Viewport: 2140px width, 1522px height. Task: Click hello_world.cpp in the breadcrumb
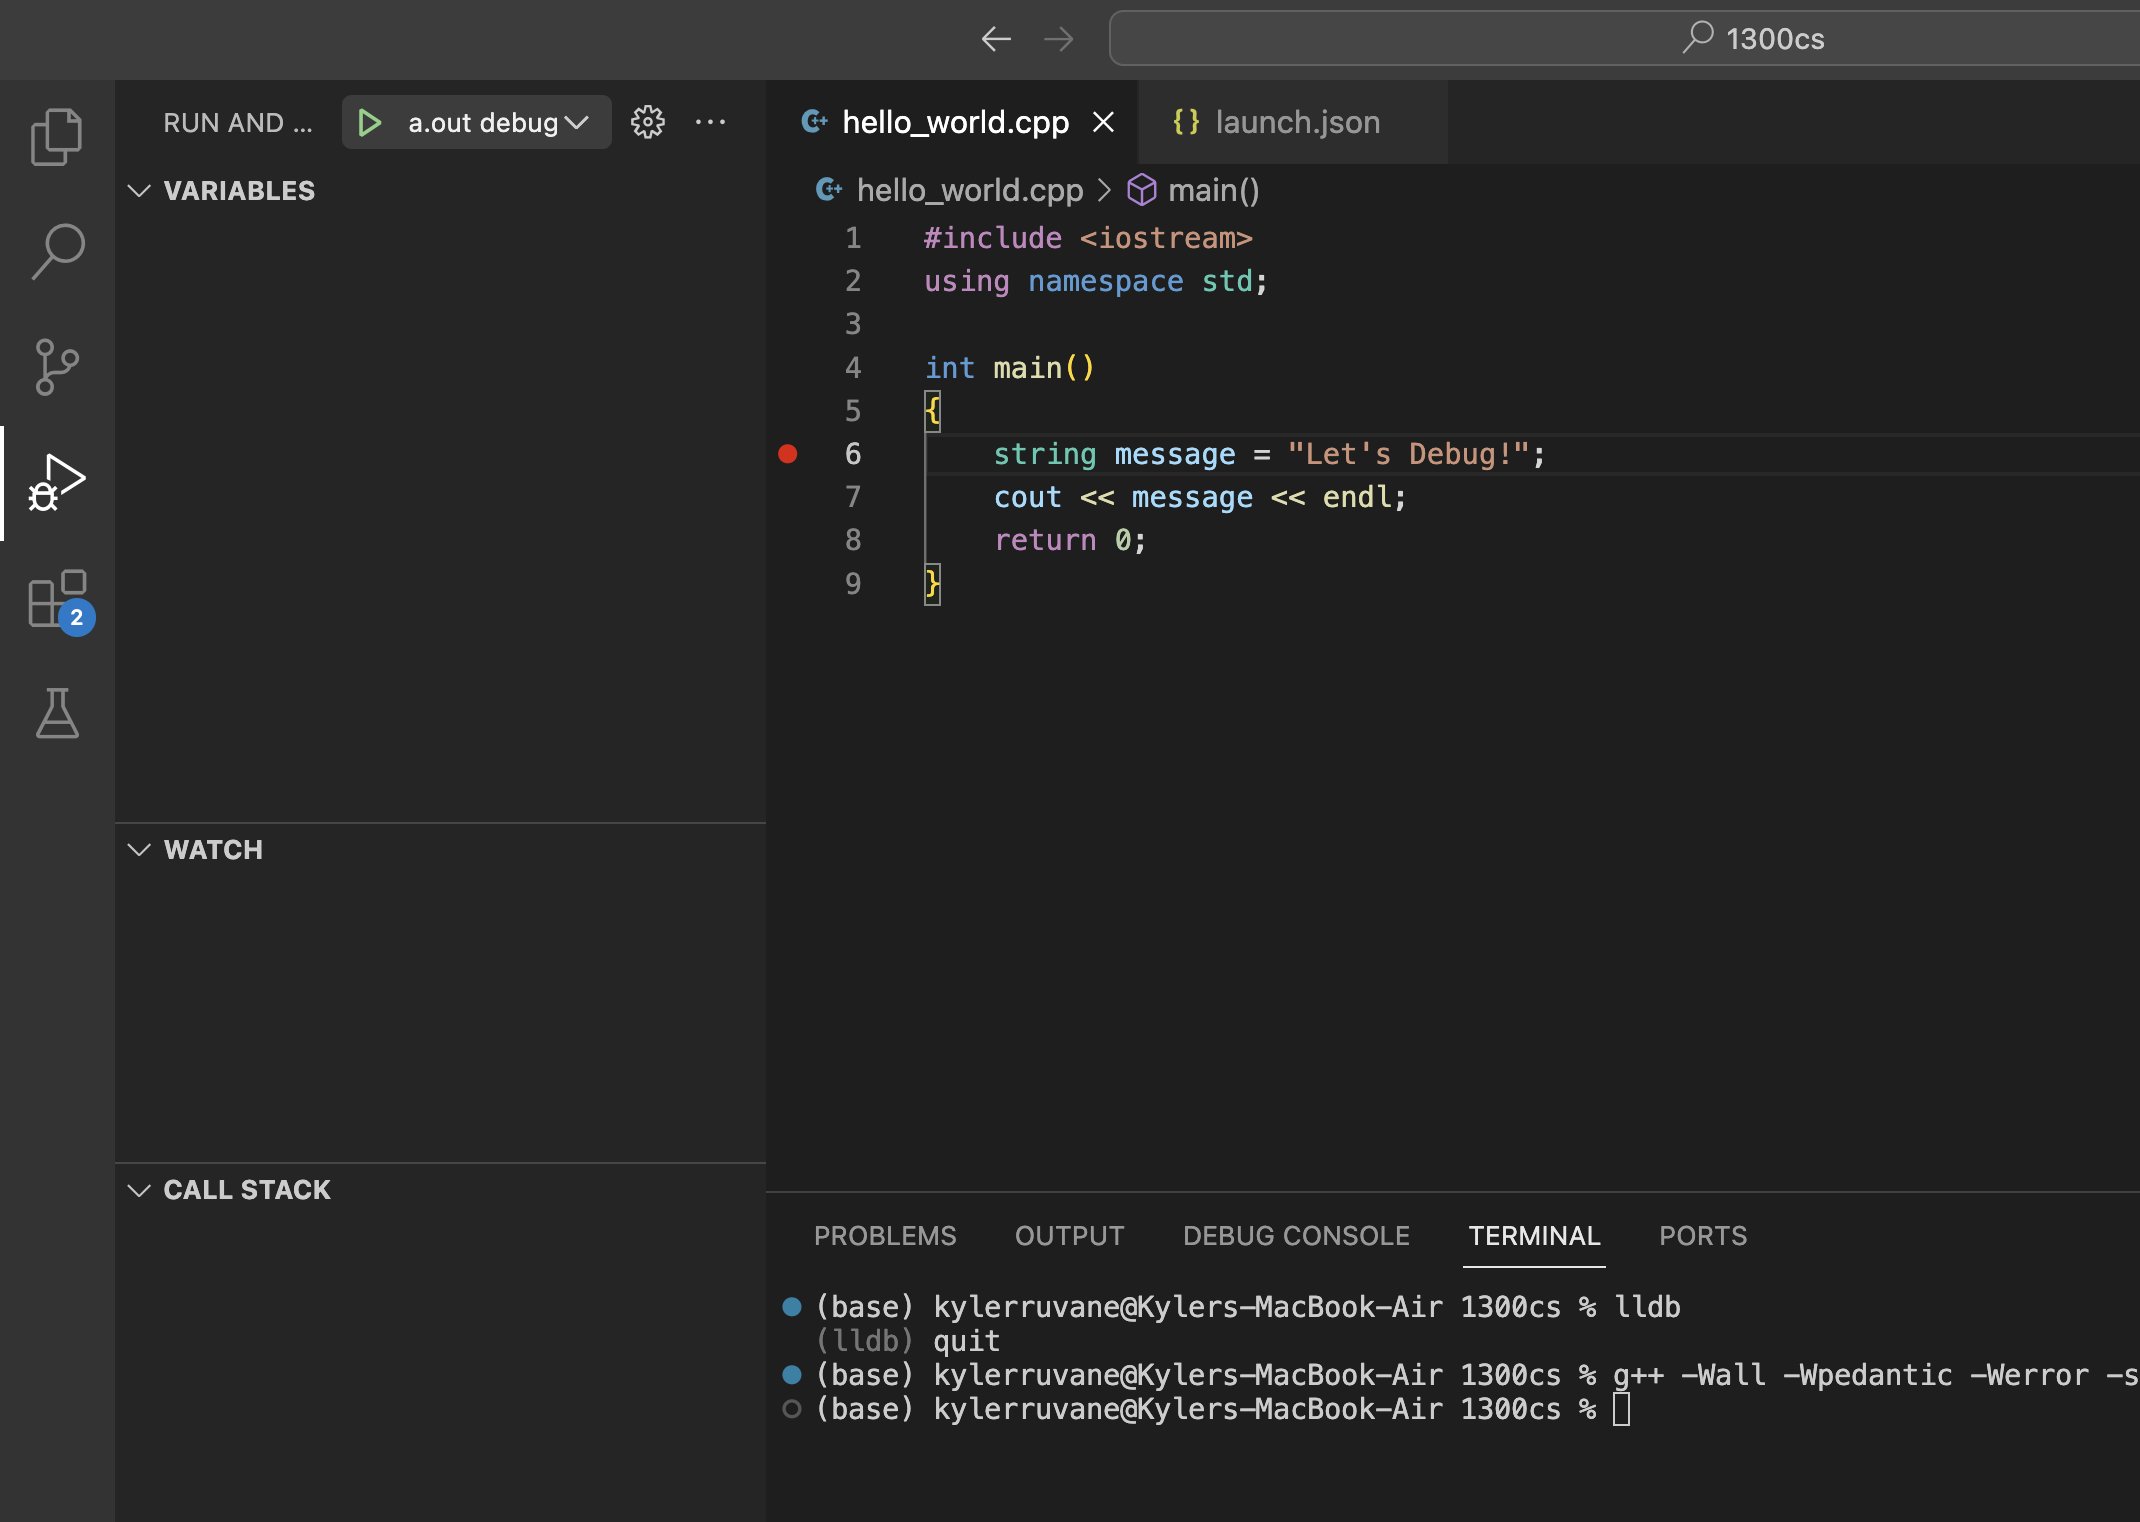tap(970, 190)
